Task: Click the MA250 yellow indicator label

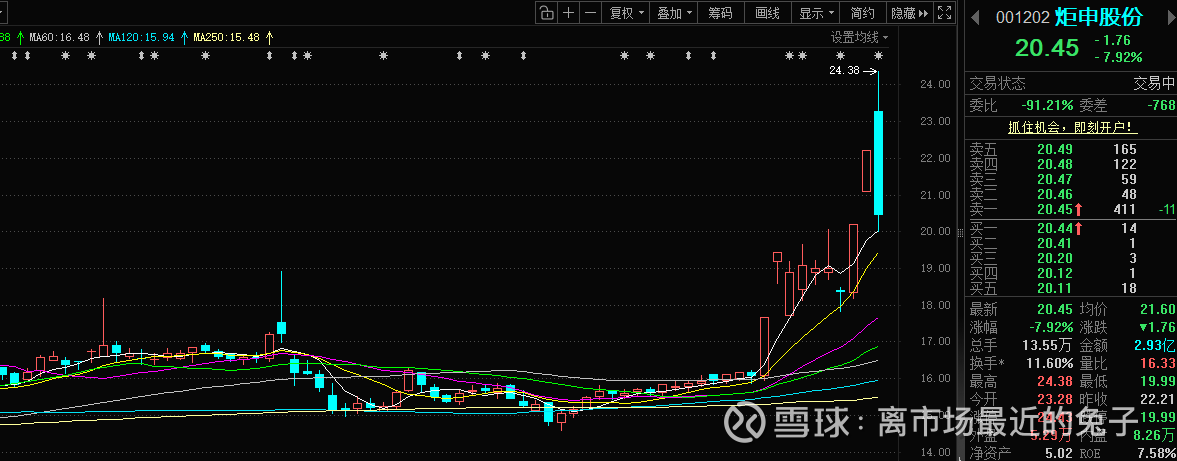Action: [227, 37]
